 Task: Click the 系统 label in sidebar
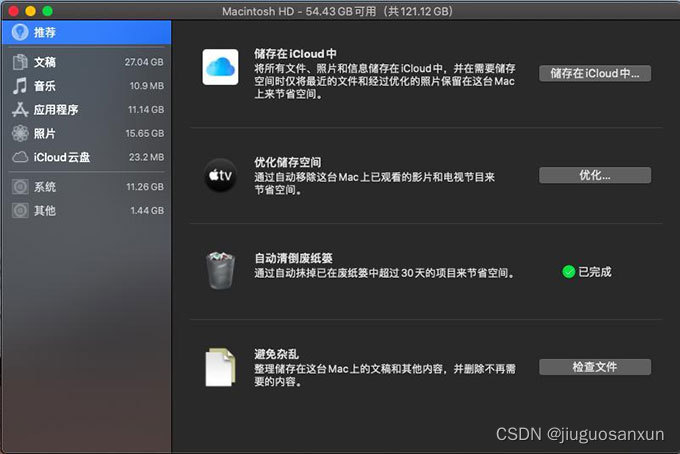pyautogui.click(x=45, y=187)
